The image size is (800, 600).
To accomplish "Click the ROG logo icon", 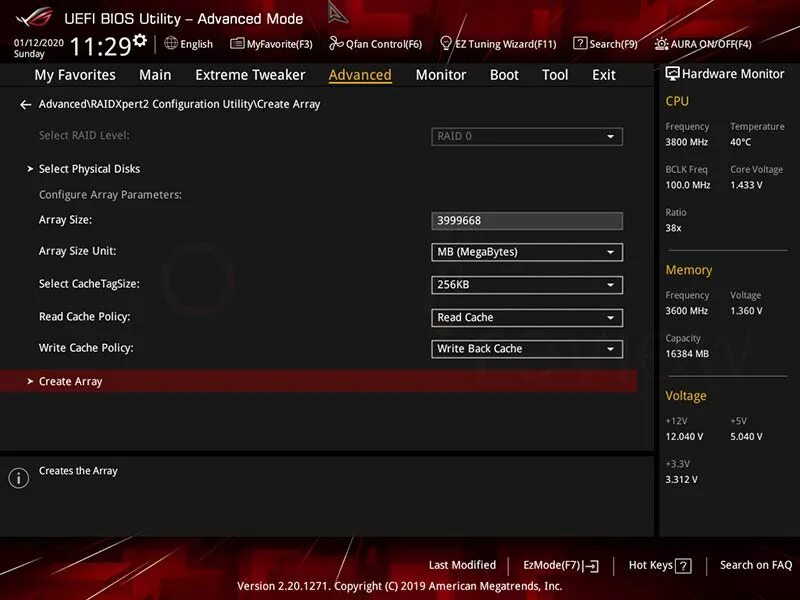I will pyautogui.click(x=34, y=18).
